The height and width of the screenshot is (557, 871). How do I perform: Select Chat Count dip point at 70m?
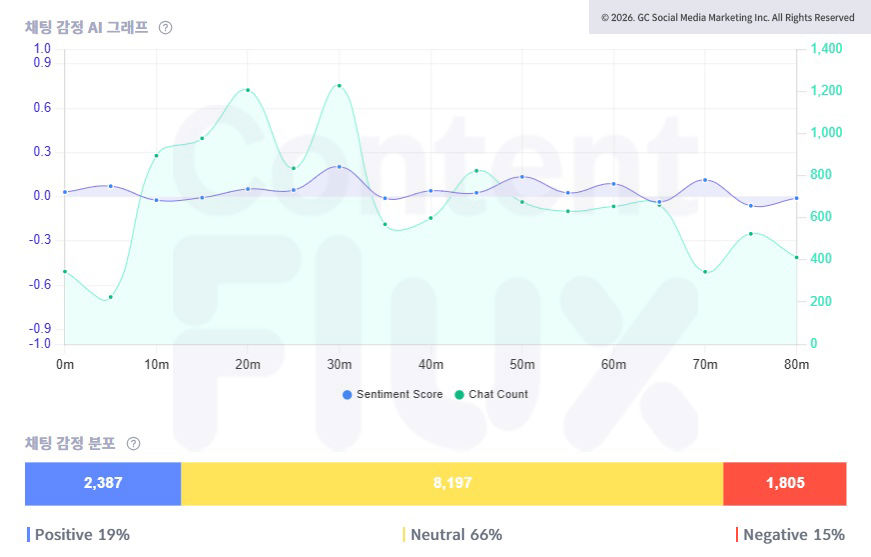click(x=705, y=272)
